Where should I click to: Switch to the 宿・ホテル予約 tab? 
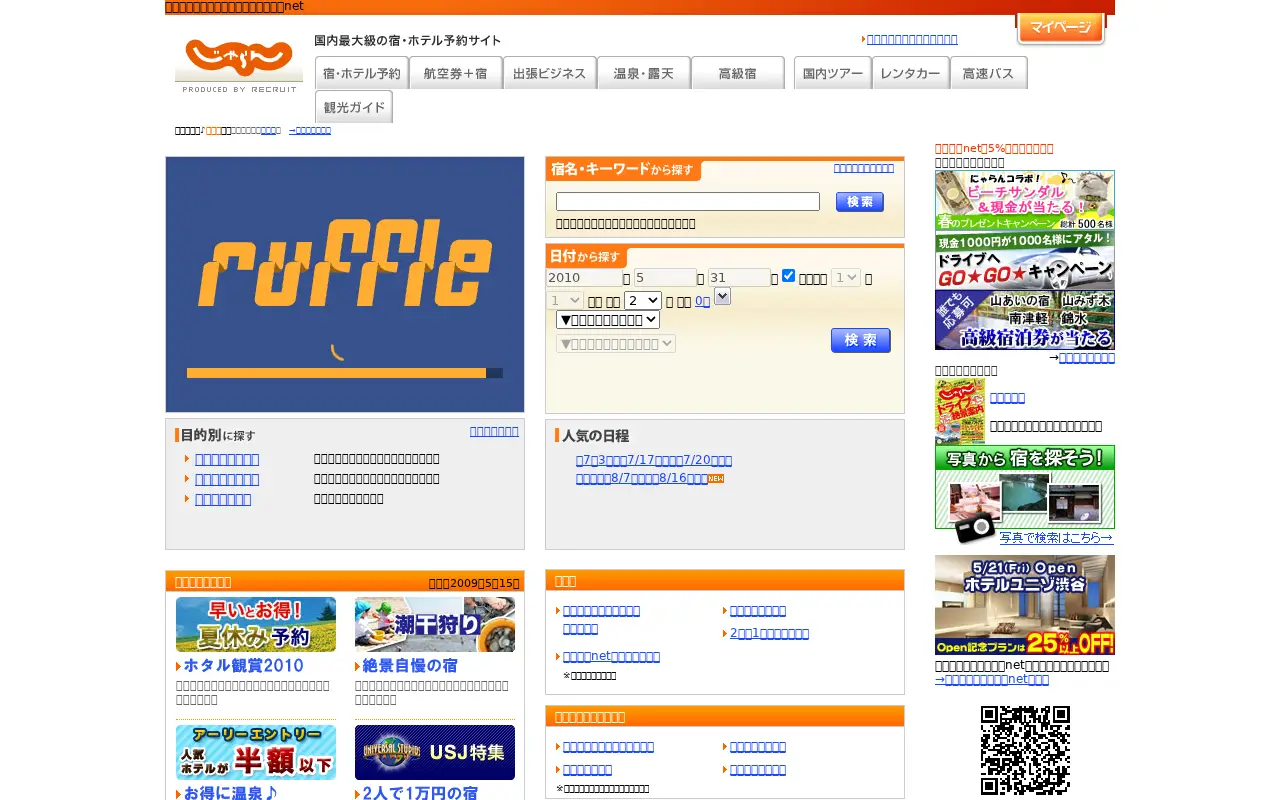point(361,73)
